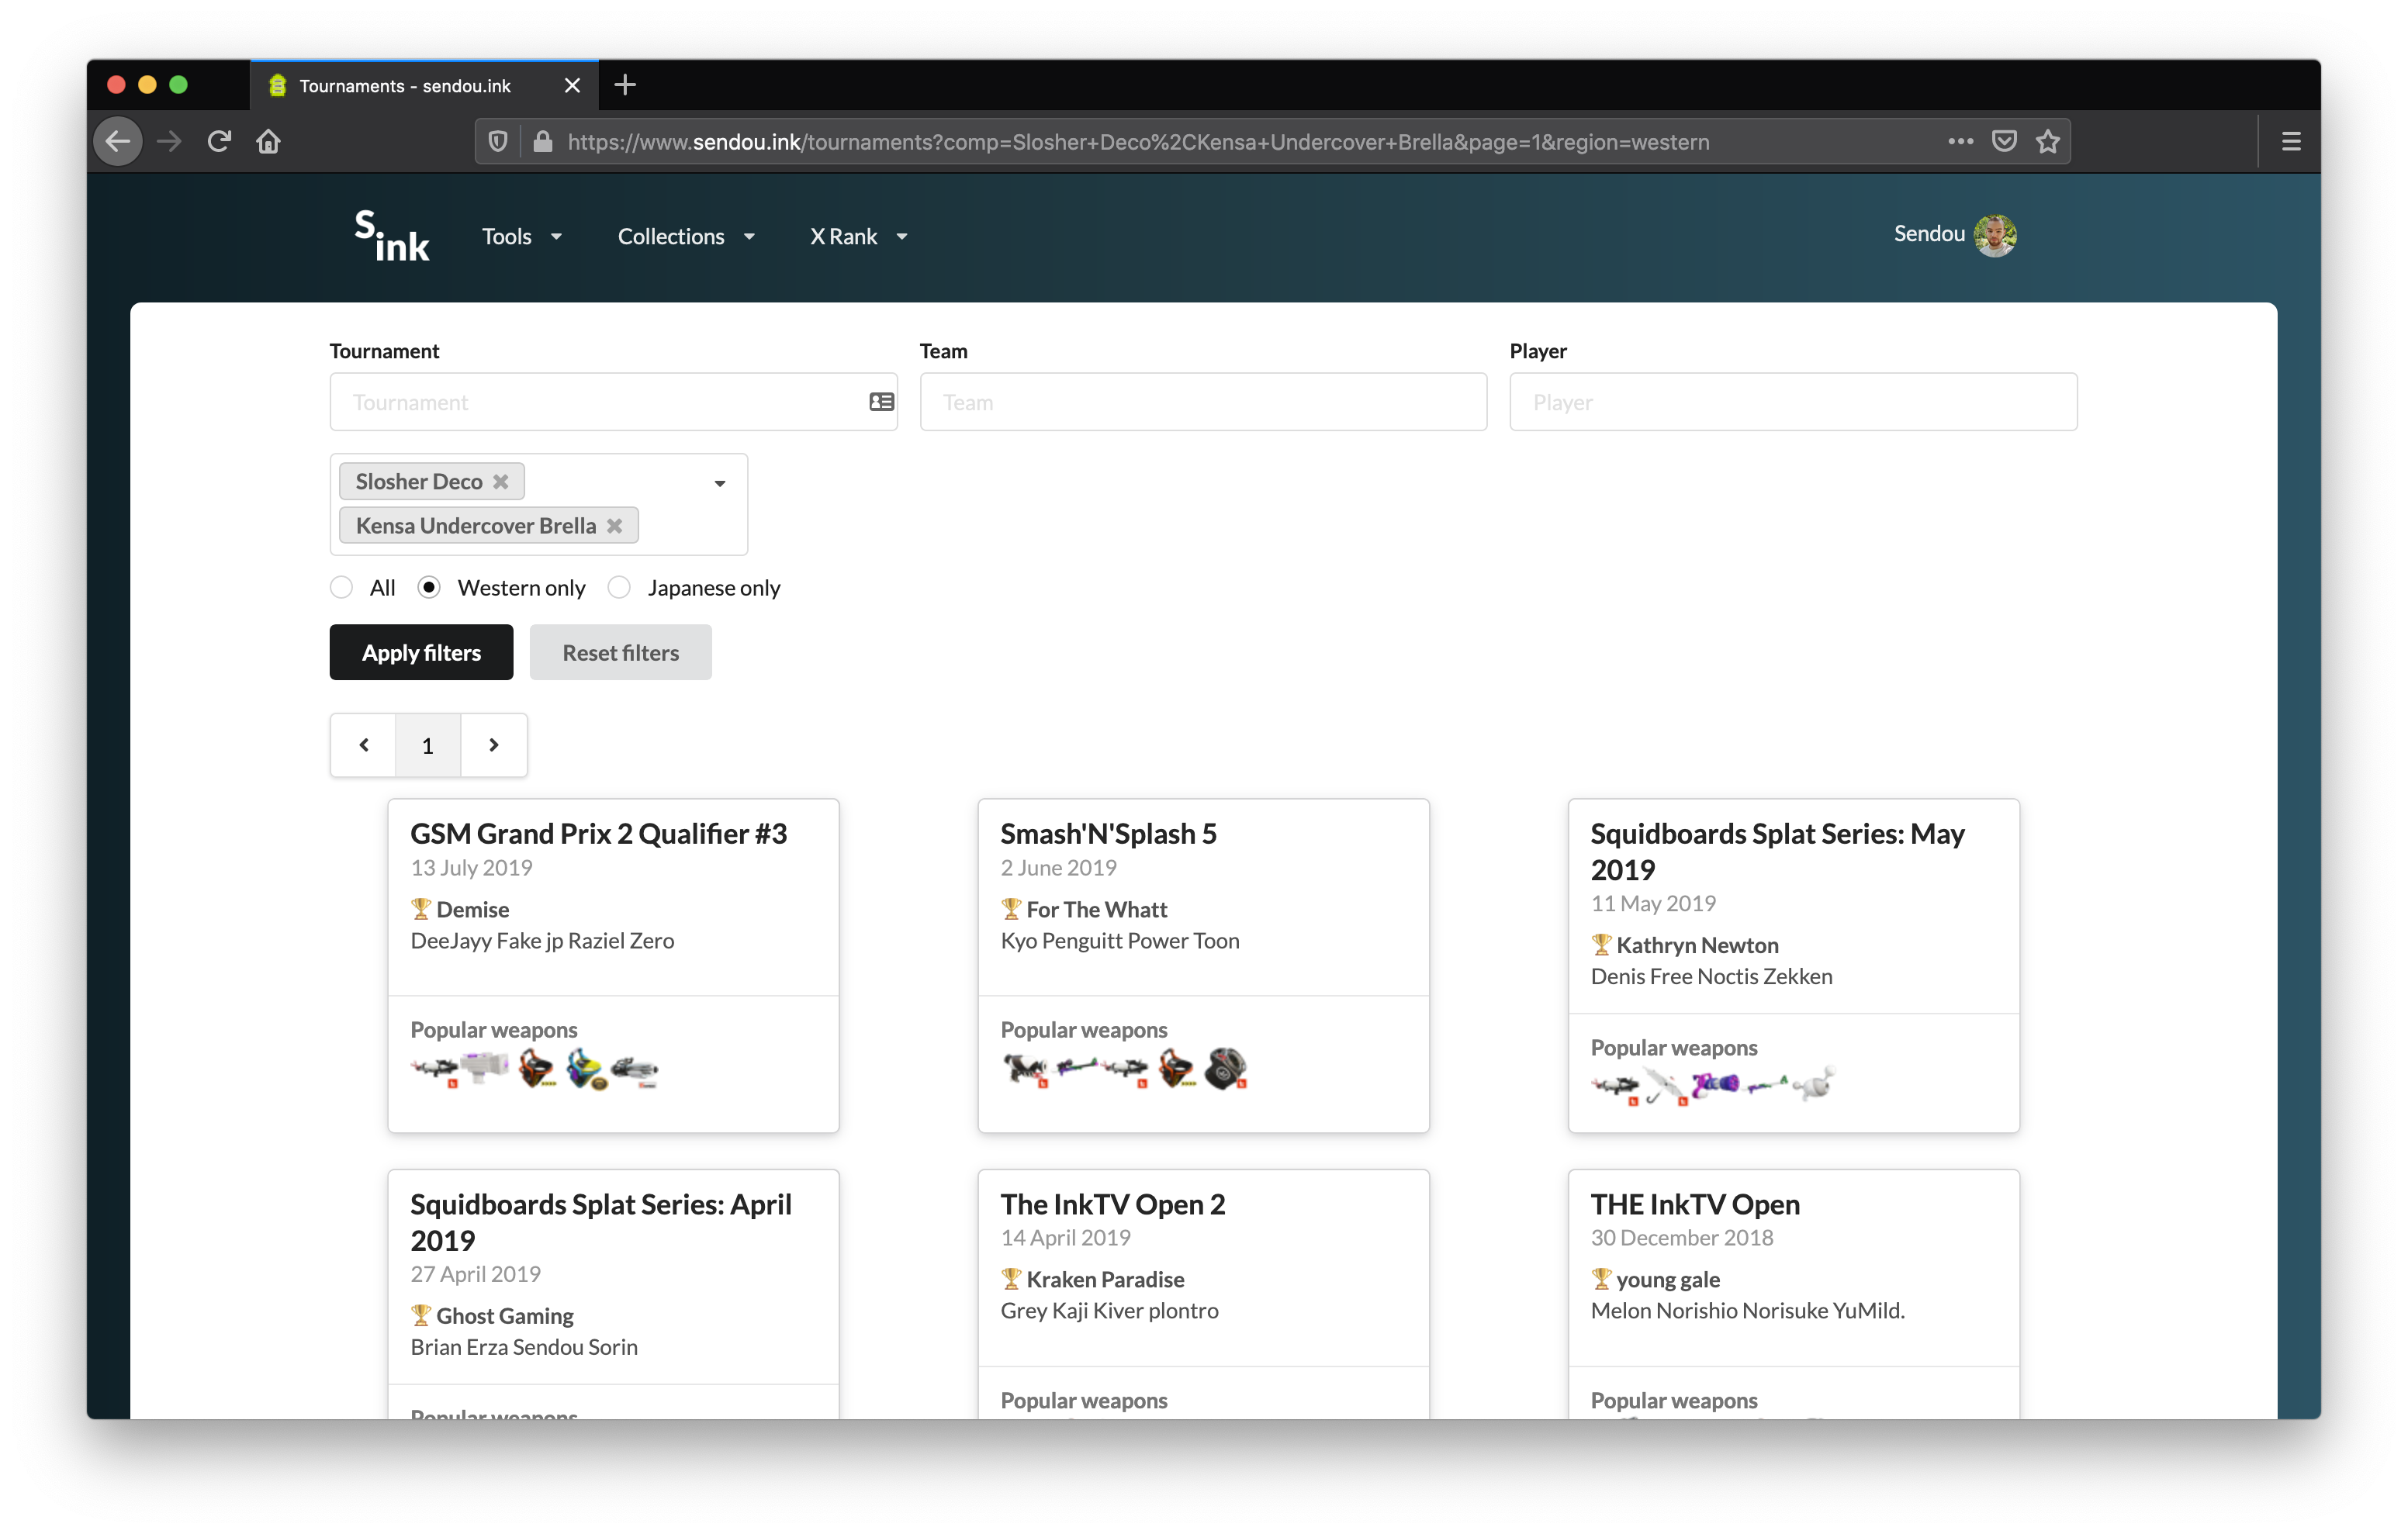
Task: Click the trophy icon next to Demise
Action: point(421,908)
